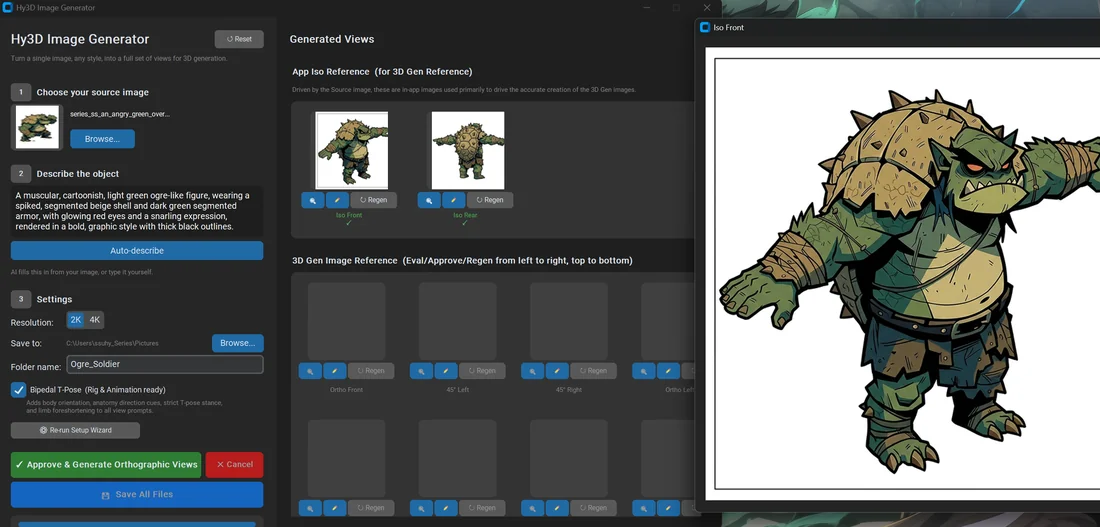Regen the 45° Left view
The image size is (1100, 527).
482,371
